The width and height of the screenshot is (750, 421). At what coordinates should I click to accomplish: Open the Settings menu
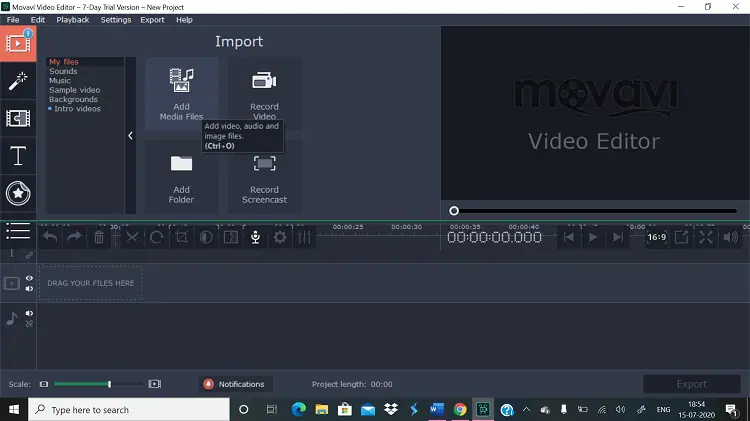(x=116, y=20)
